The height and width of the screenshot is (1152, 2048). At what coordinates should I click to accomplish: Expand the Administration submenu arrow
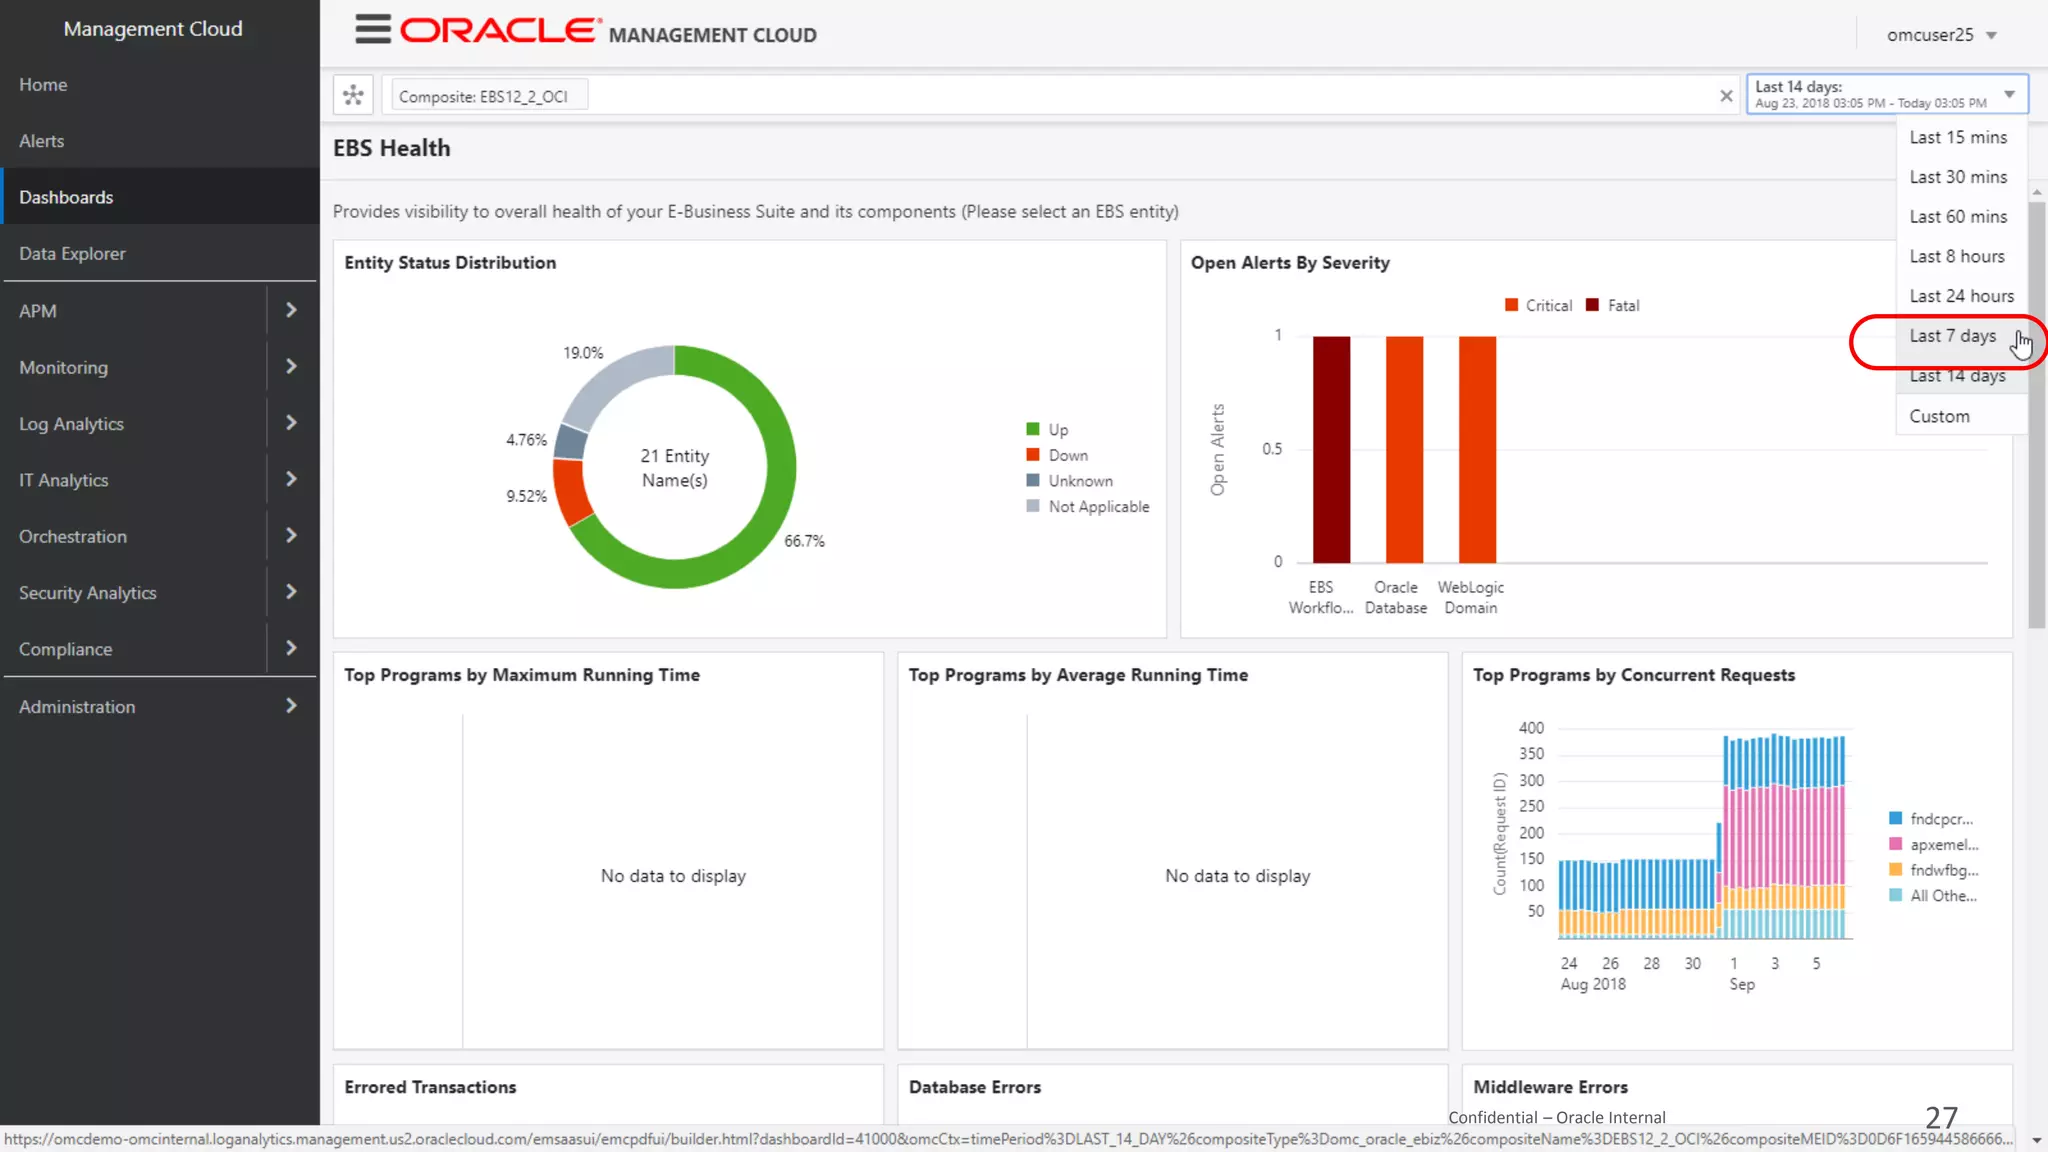[x=291, y=706]
